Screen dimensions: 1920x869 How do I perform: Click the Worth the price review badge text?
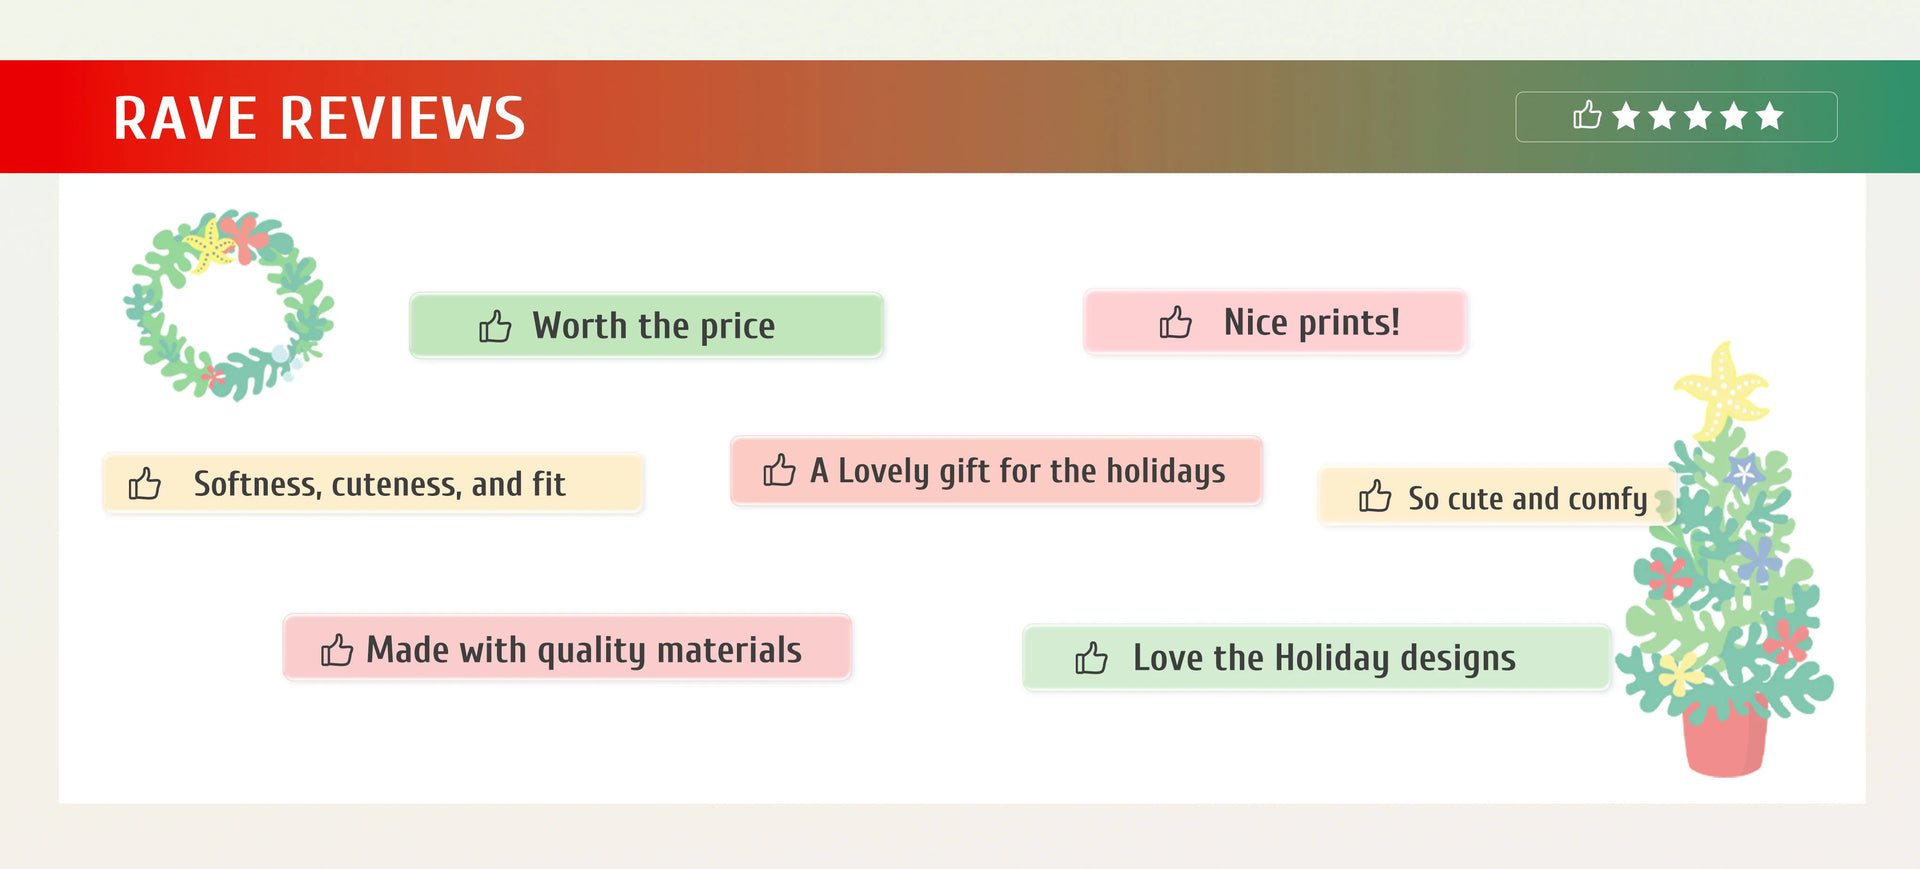coord(653,326)
